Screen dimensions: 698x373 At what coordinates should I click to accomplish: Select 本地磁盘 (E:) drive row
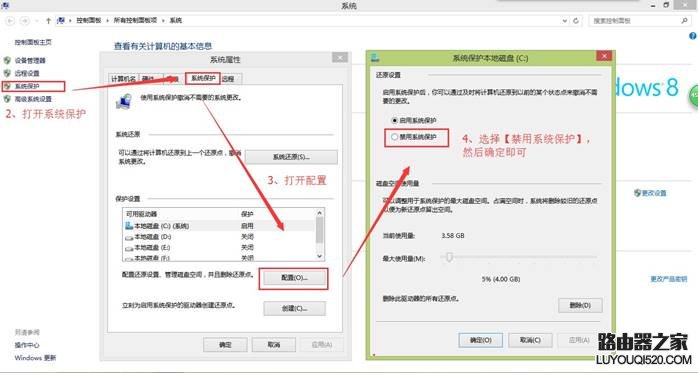(x=220, y=247)
